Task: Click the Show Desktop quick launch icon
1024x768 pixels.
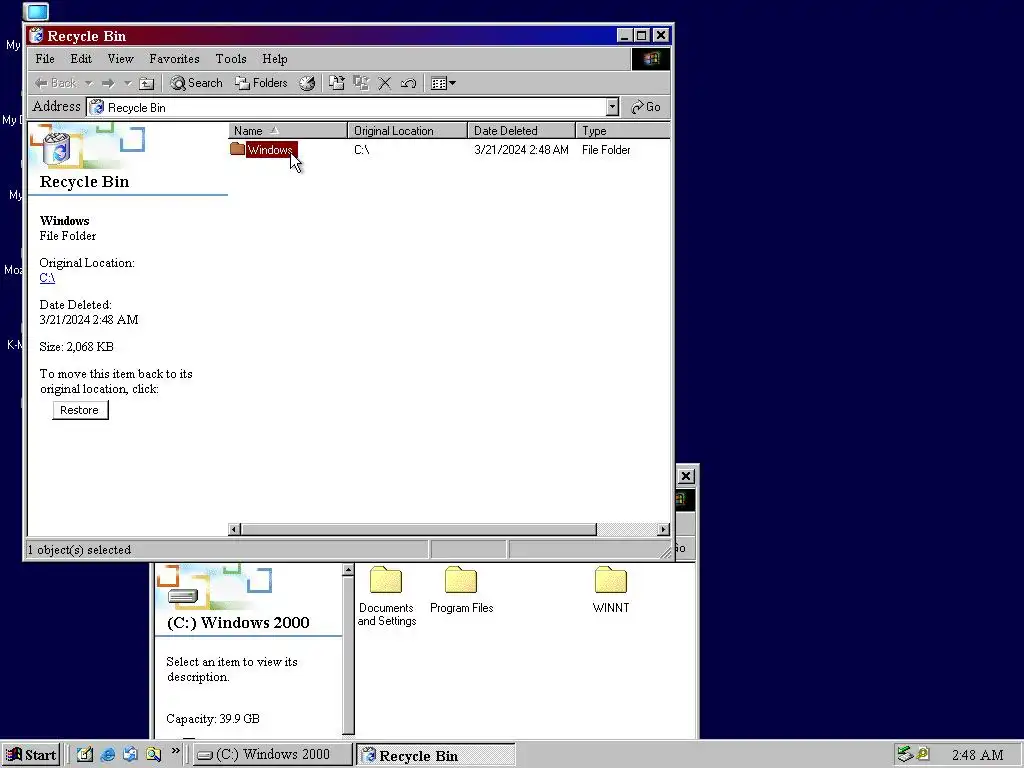Action: (84, 754)
